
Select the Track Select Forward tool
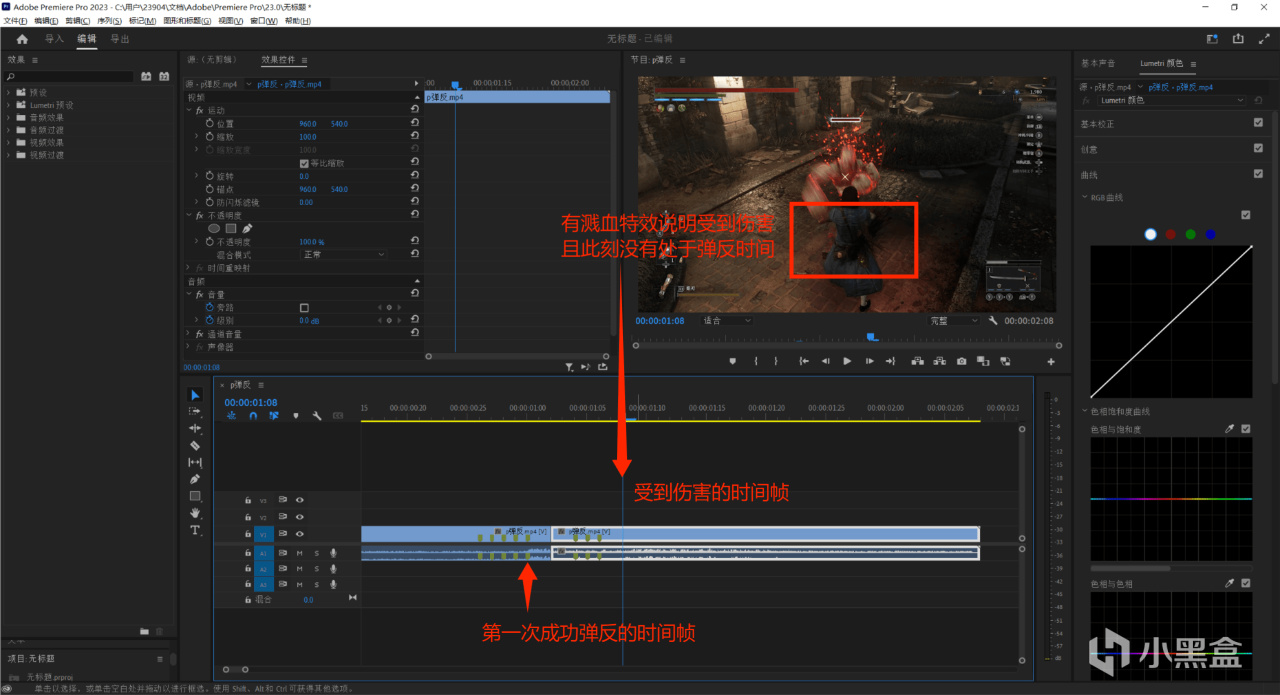click(195, 411)
